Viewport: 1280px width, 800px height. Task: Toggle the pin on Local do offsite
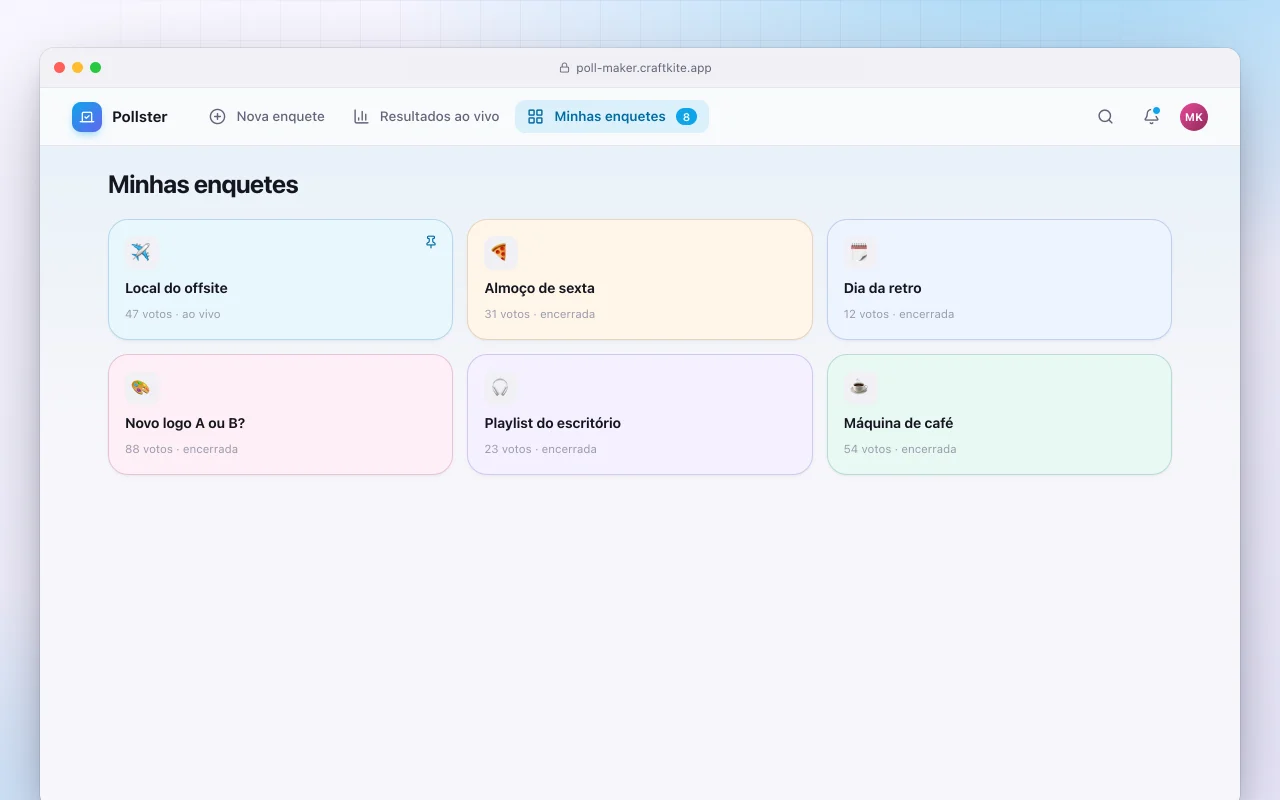tap(431, 242)
